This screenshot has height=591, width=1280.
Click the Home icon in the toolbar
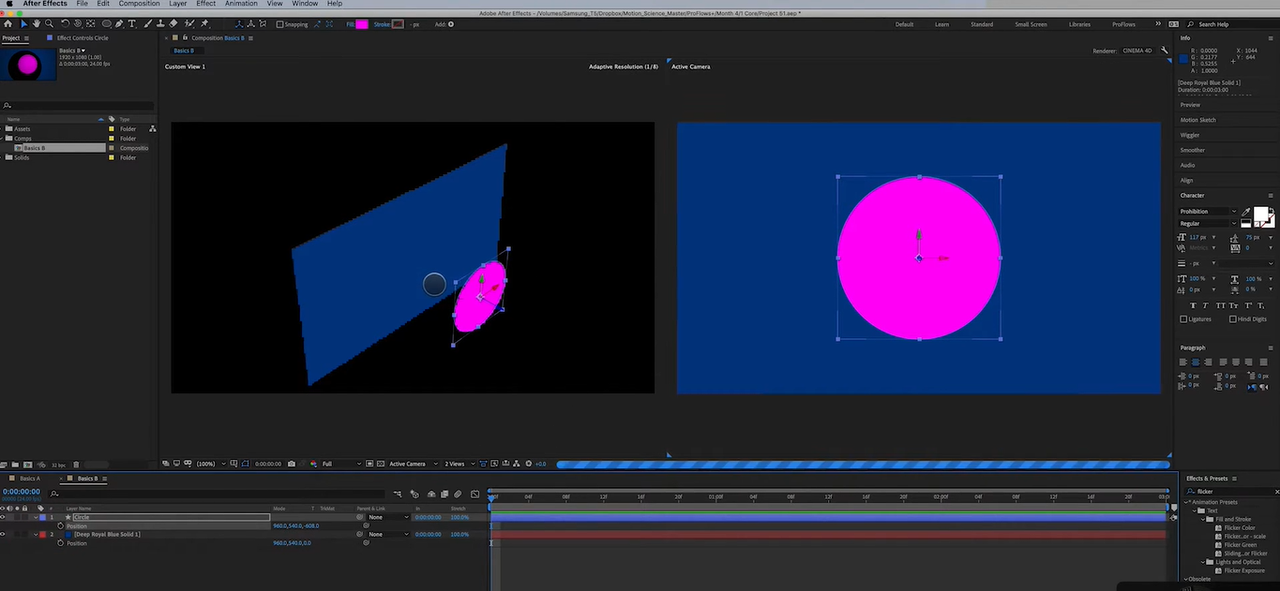8,23
